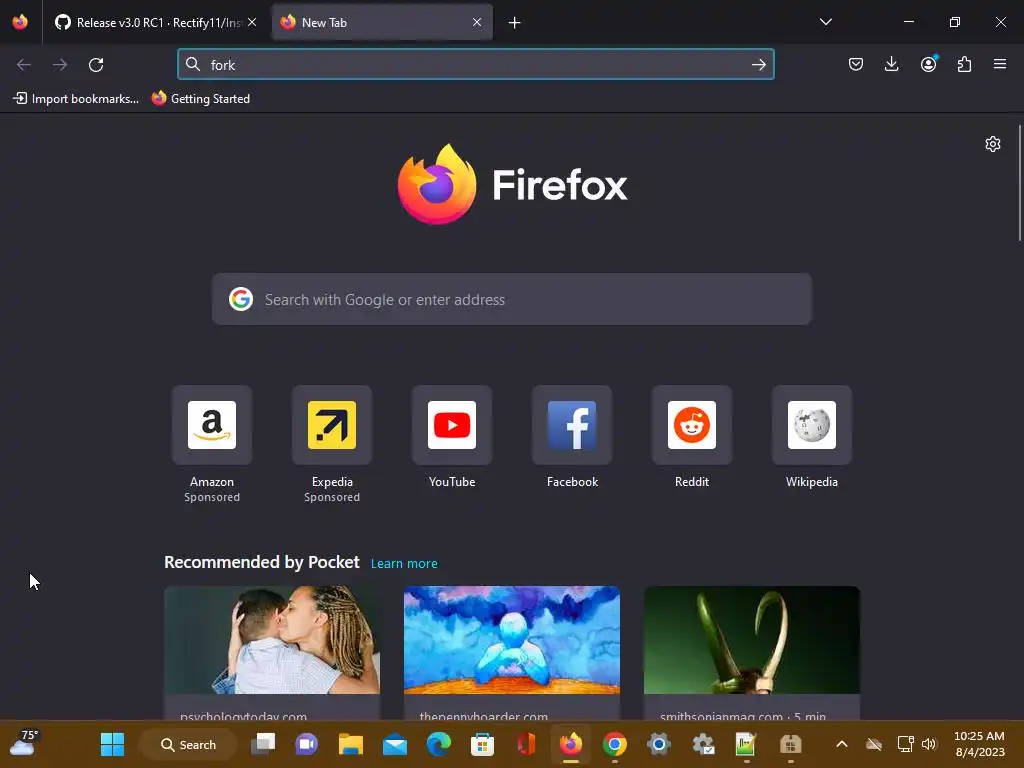Expand the list all tabs dropdown
The width and height of the screenshot is (1024, 768).
[x=825, y=22]
